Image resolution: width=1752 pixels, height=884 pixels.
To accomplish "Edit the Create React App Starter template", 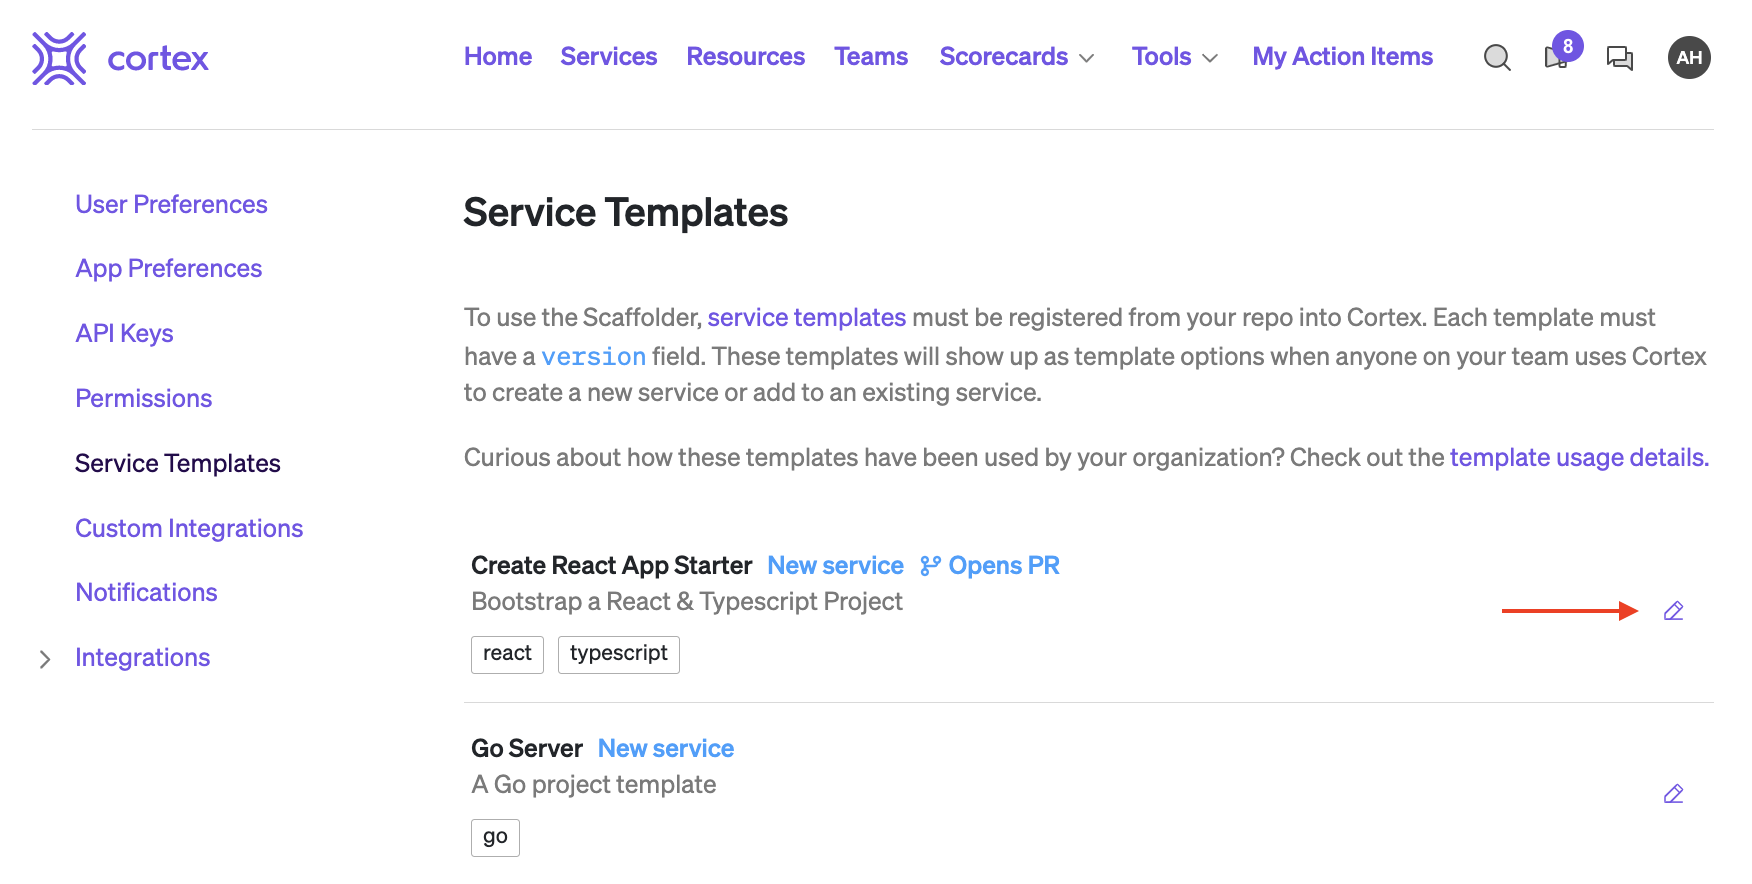I will [x=1674, y=611].
